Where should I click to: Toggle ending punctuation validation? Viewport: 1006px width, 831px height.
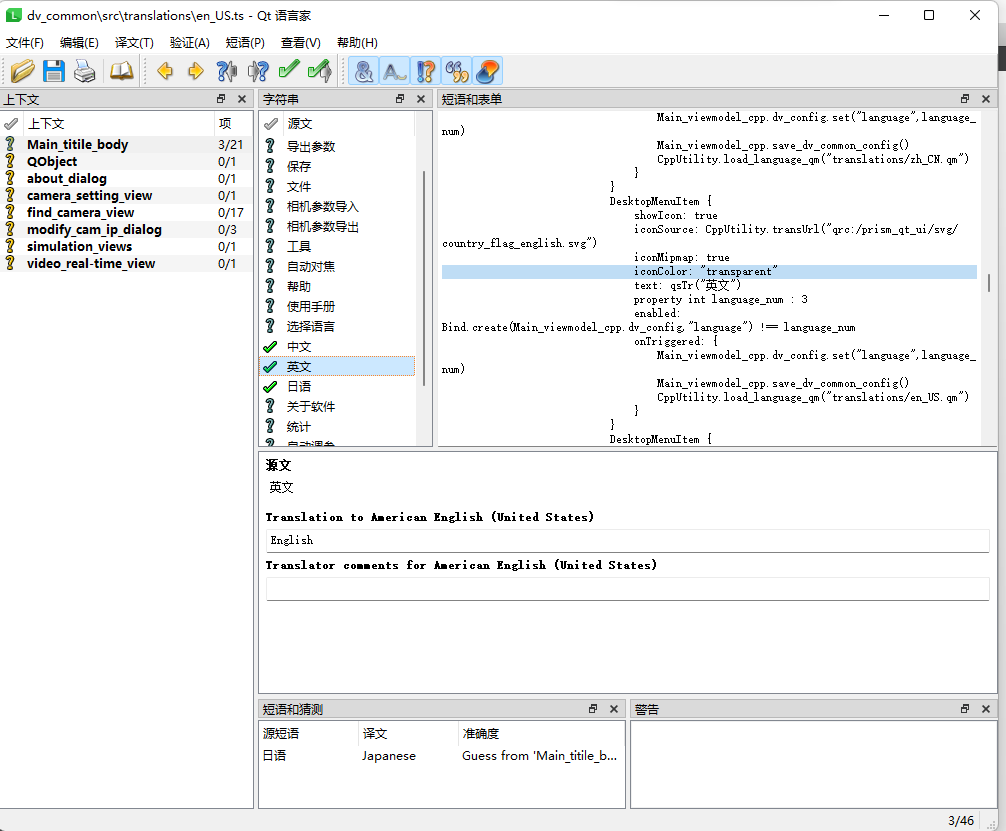point(425,71)
